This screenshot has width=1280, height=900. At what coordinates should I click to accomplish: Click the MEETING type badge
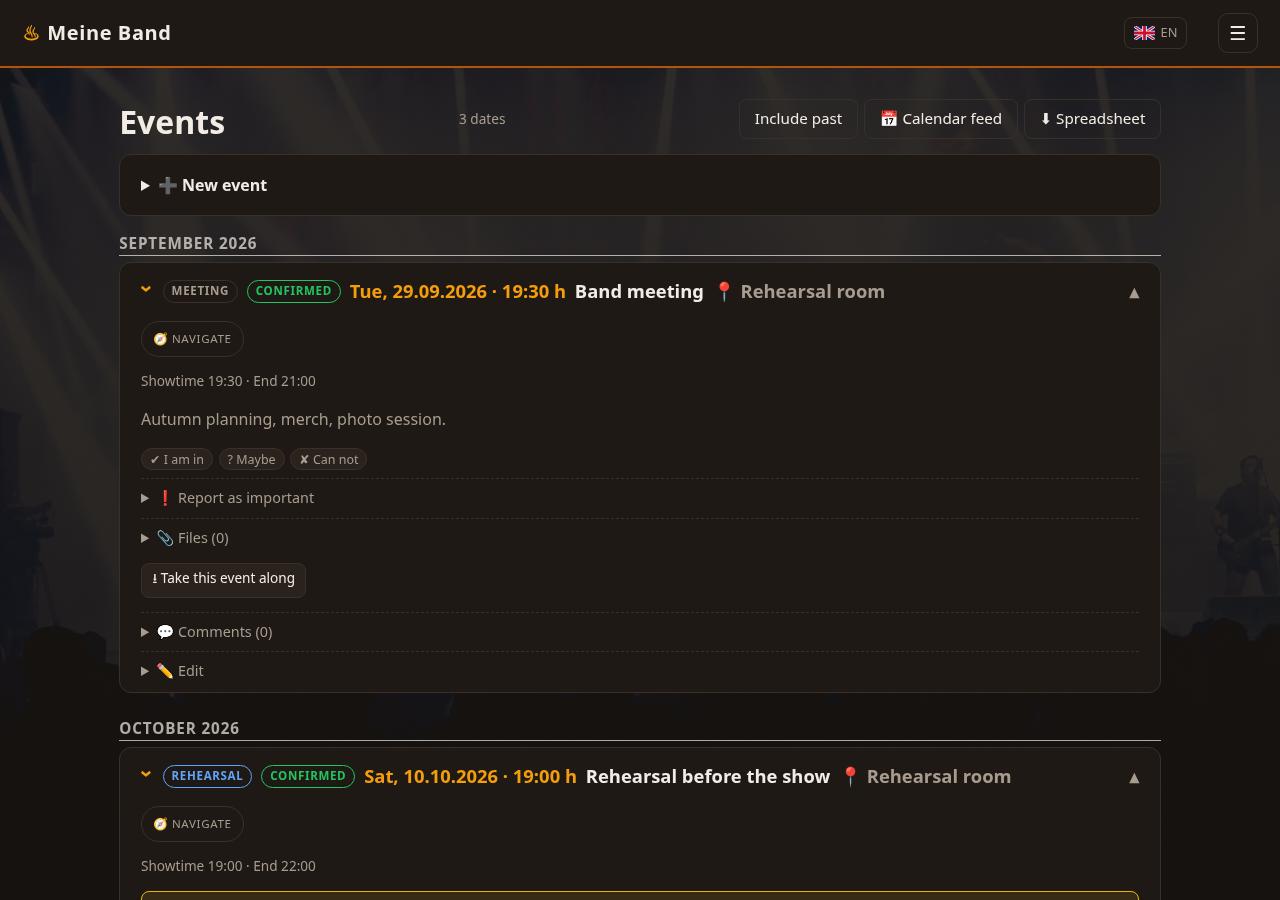tap(200, 291)
